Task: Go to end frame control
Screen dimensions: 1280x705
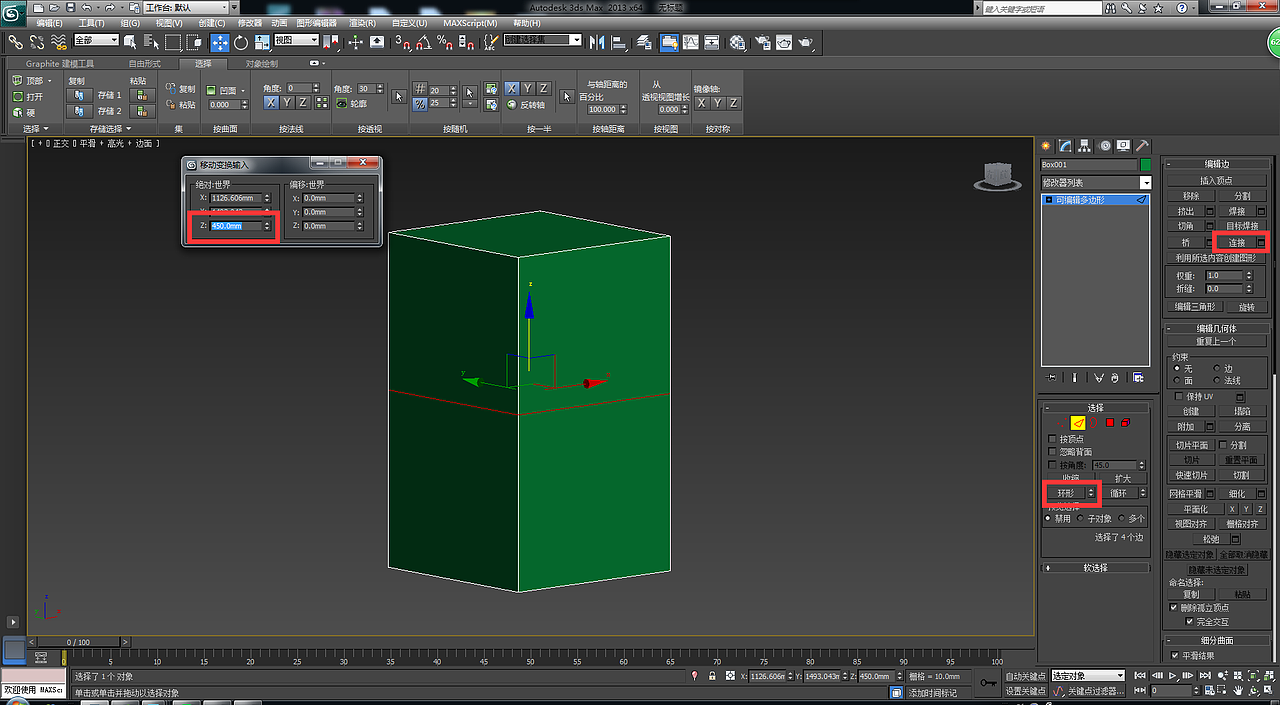Action: tap(1205, 676)
